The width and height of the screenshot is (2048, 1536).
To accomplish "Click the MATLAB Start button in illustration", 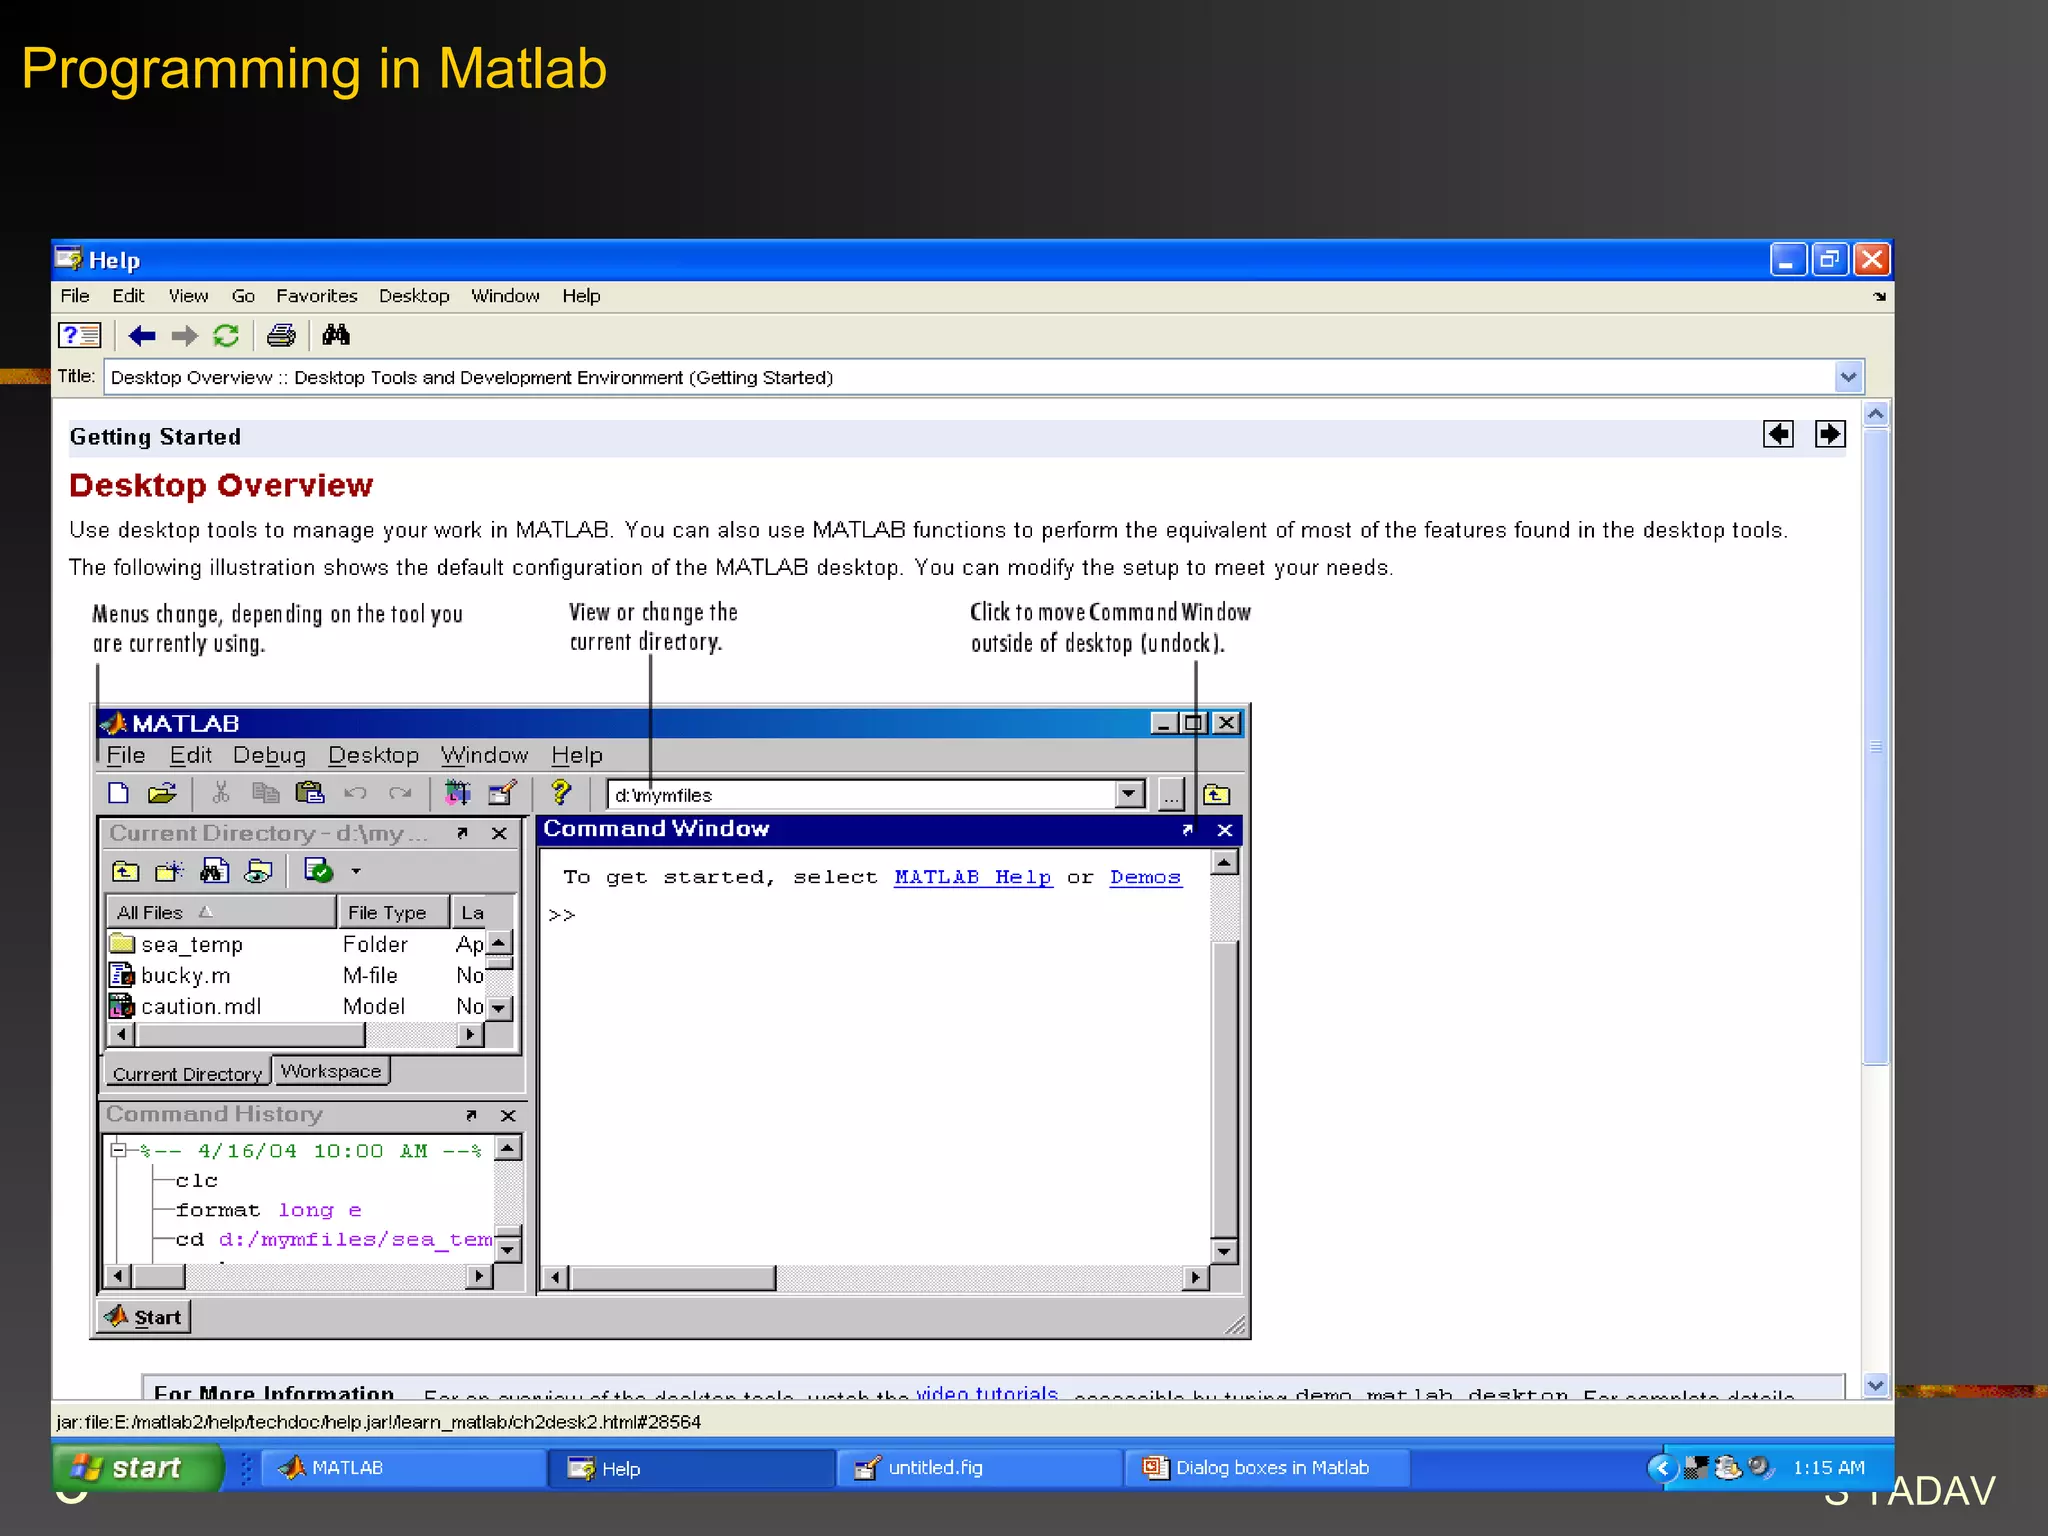I will (x=144, y=1317).
